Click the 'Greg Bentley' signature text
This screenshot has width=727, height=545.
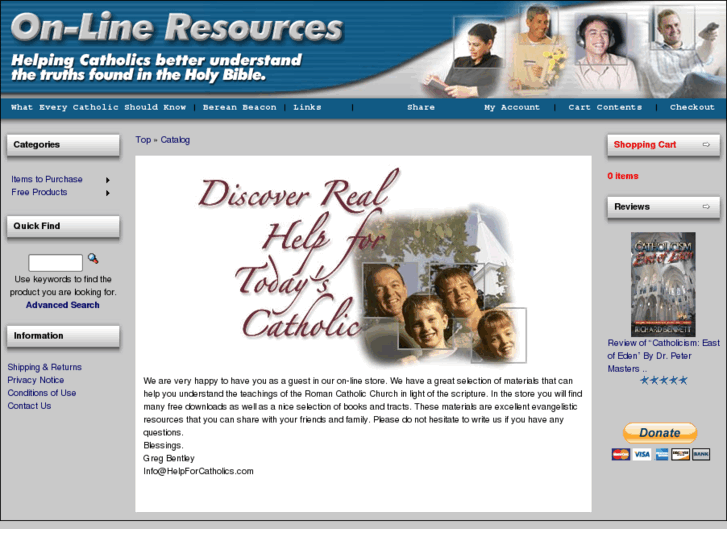pyautogui.click(x=169, y=458)
